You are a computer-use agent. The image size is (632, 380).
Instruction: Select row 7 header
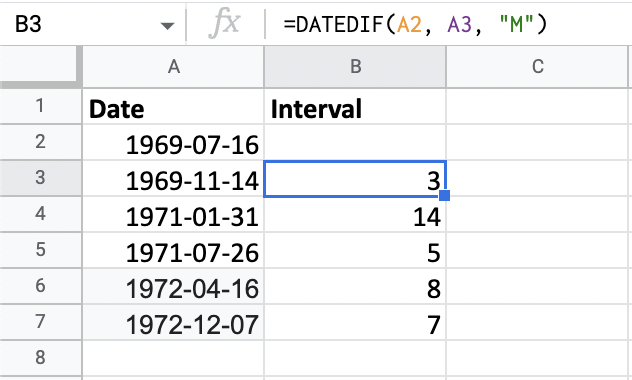tap(40, 322)
